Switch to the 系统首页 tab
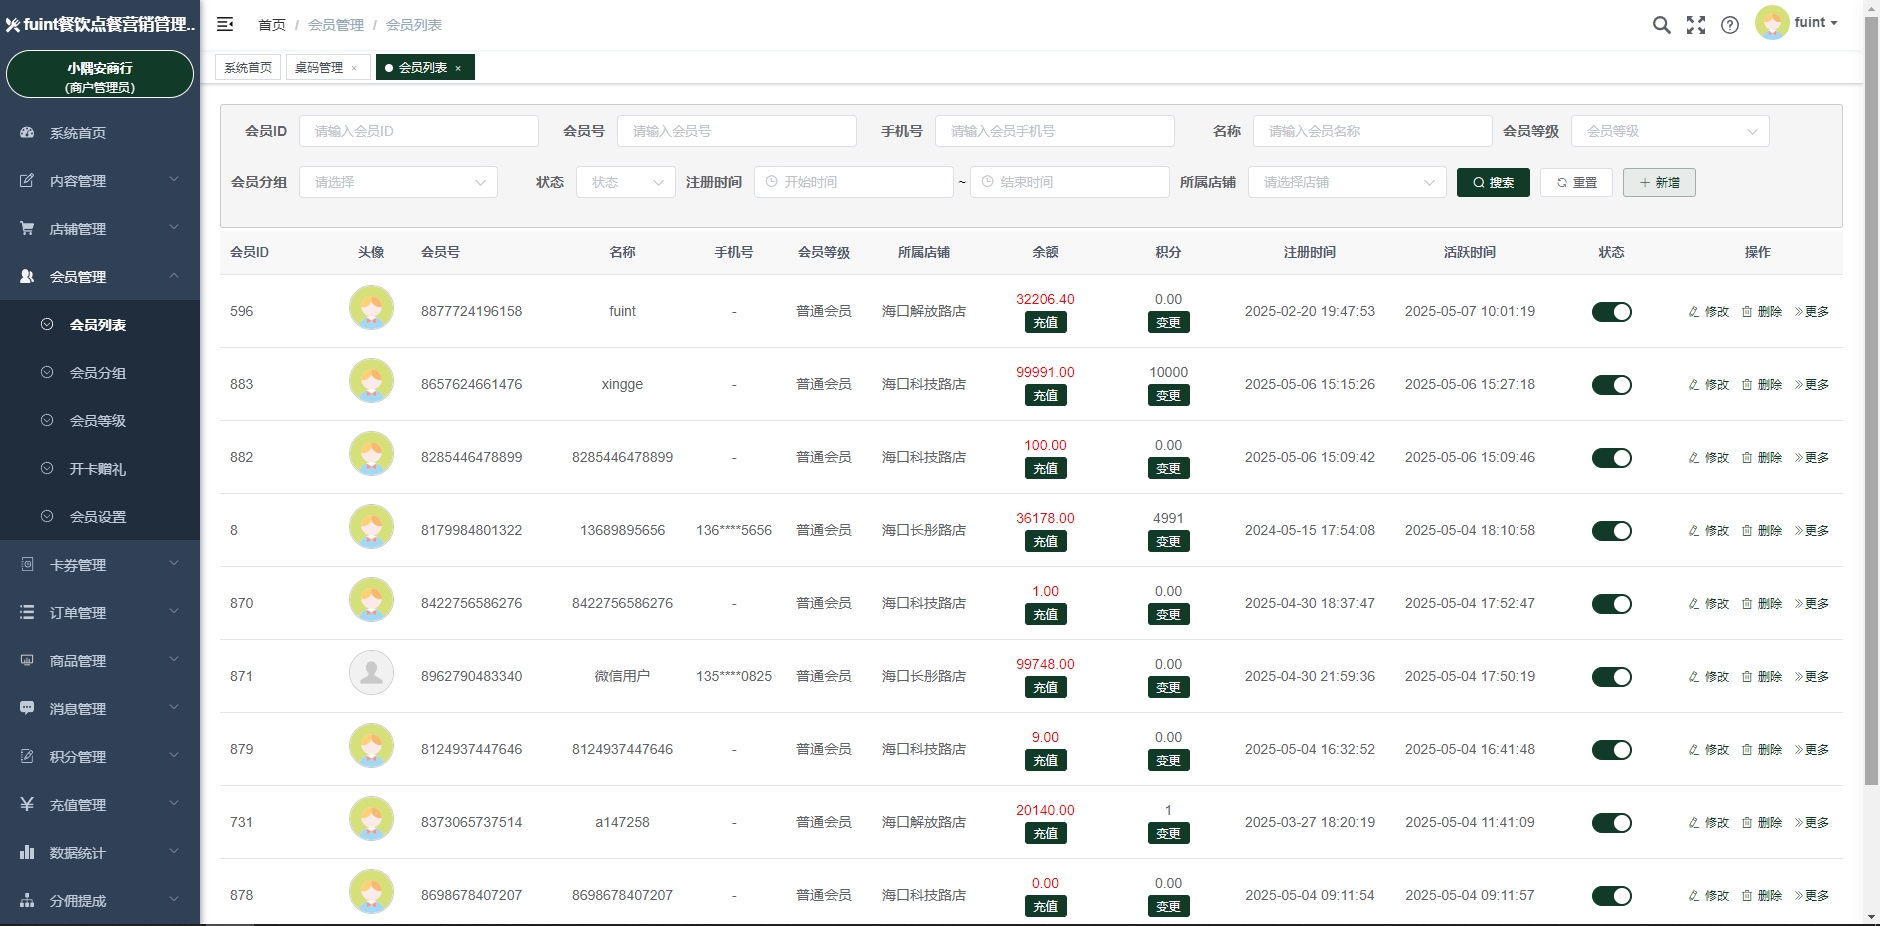The image size is (1880, 926). click(248, 68)
